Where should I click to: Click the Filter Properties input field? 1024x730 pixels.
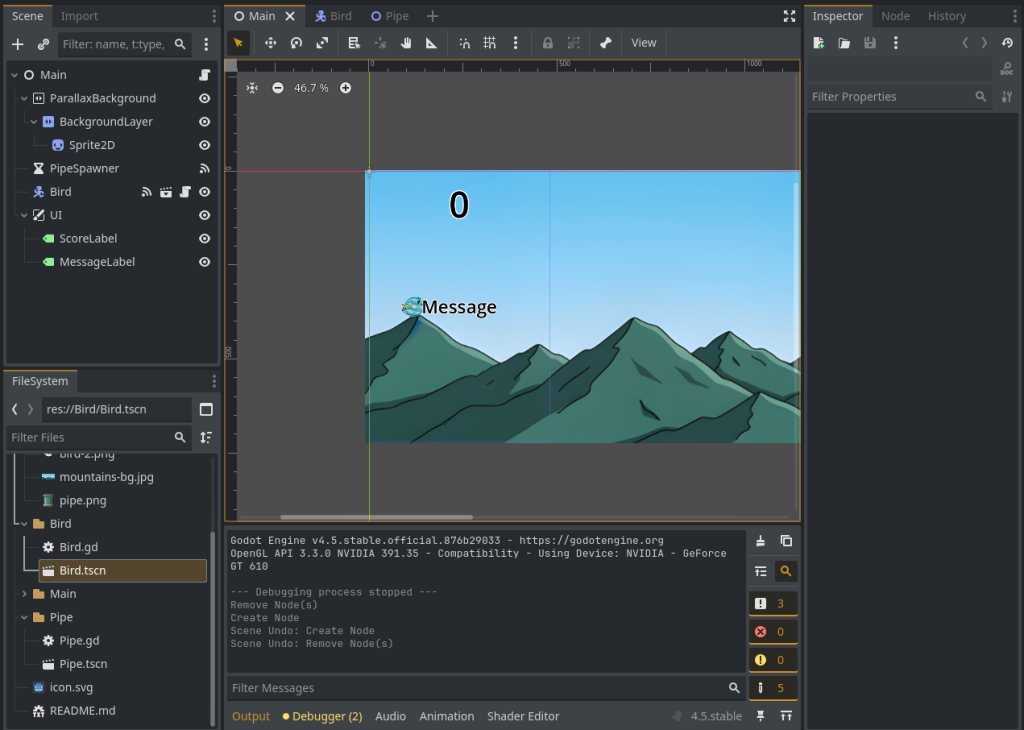(x=890, y=97)
